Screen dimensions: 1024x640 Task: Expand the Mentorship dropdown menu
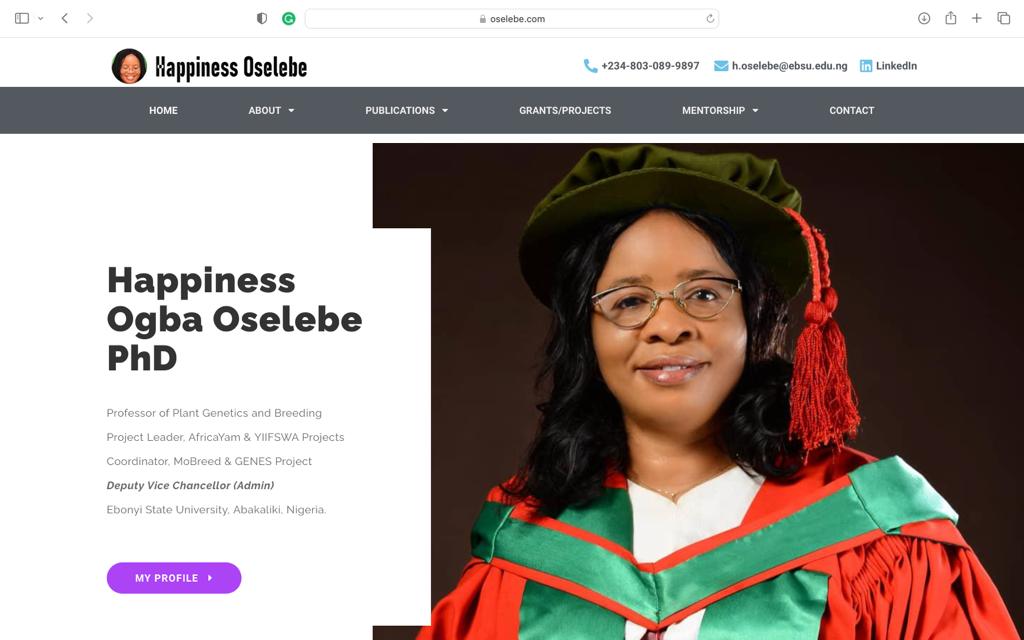pyautogui.click(x=720, y=110)
